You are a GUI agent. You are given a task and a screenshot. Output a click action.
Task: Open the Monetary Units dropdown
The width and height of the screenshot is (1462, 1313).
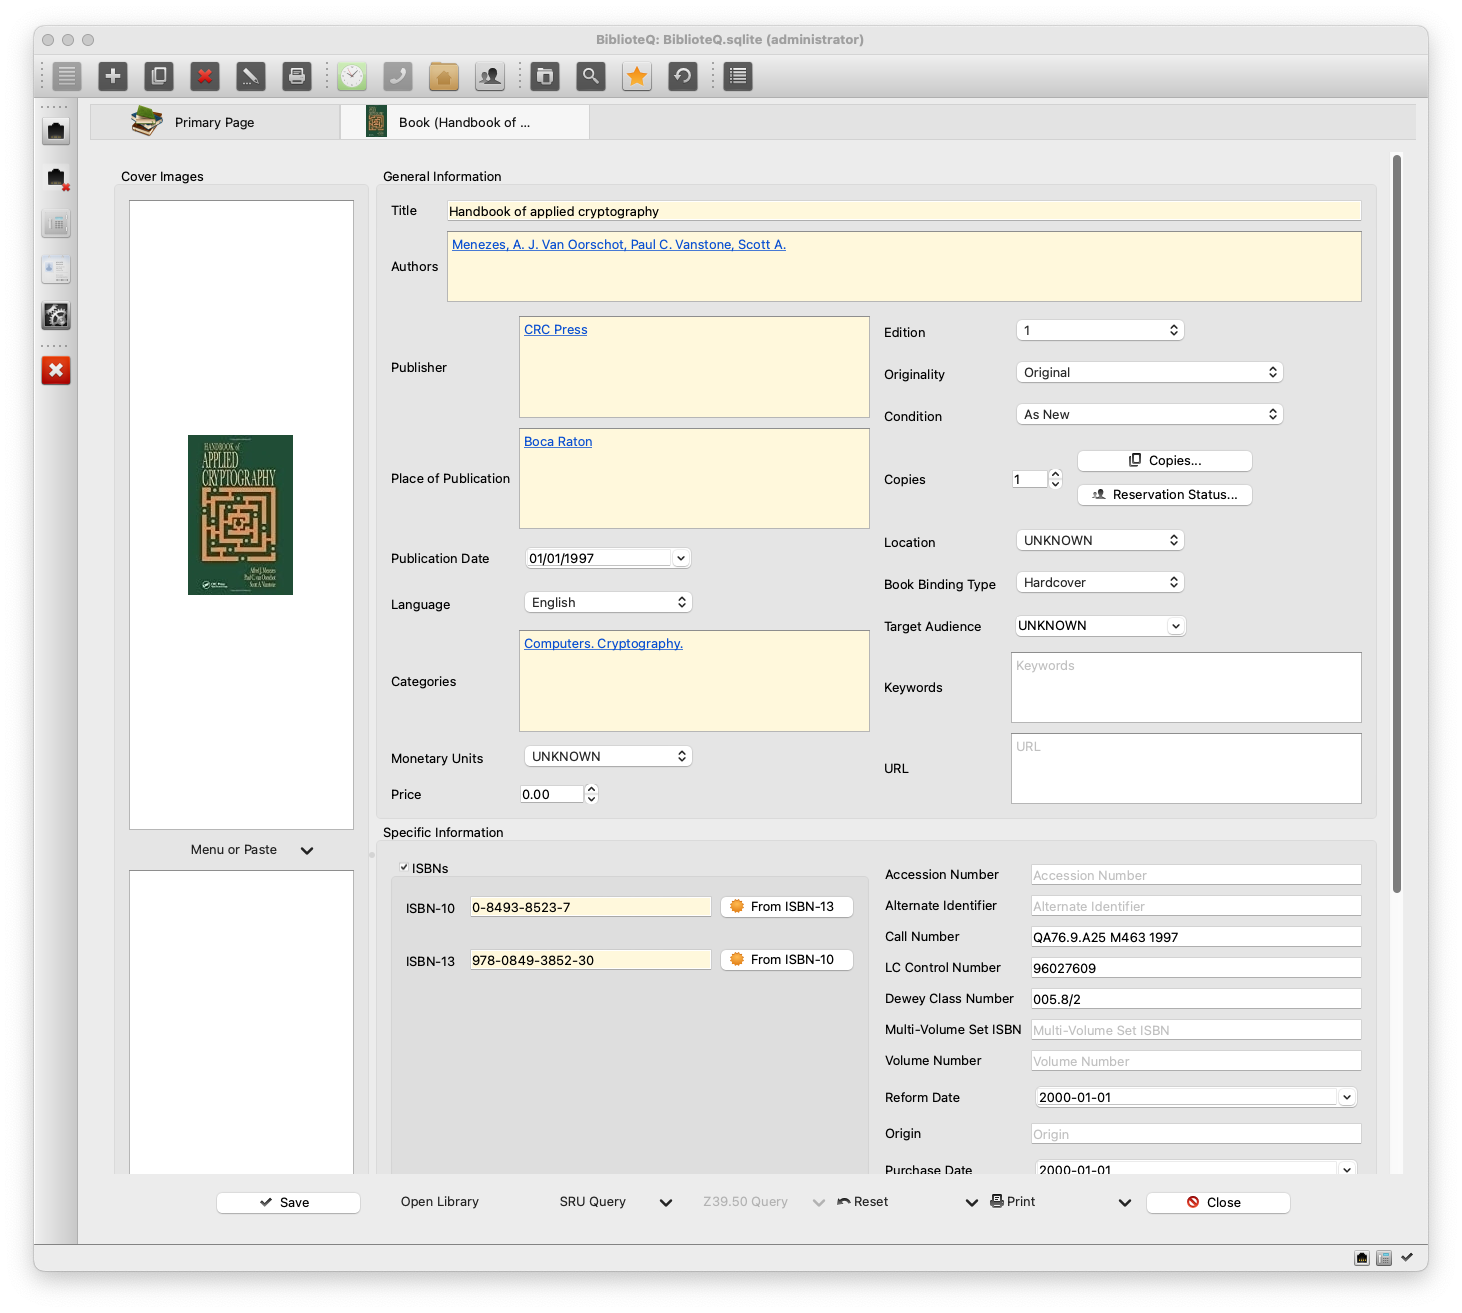(x=608, y=756)
